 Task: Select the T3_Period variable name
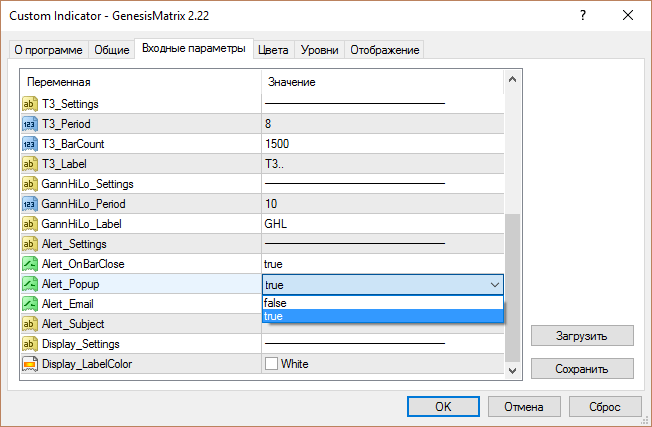click(66, 124)
